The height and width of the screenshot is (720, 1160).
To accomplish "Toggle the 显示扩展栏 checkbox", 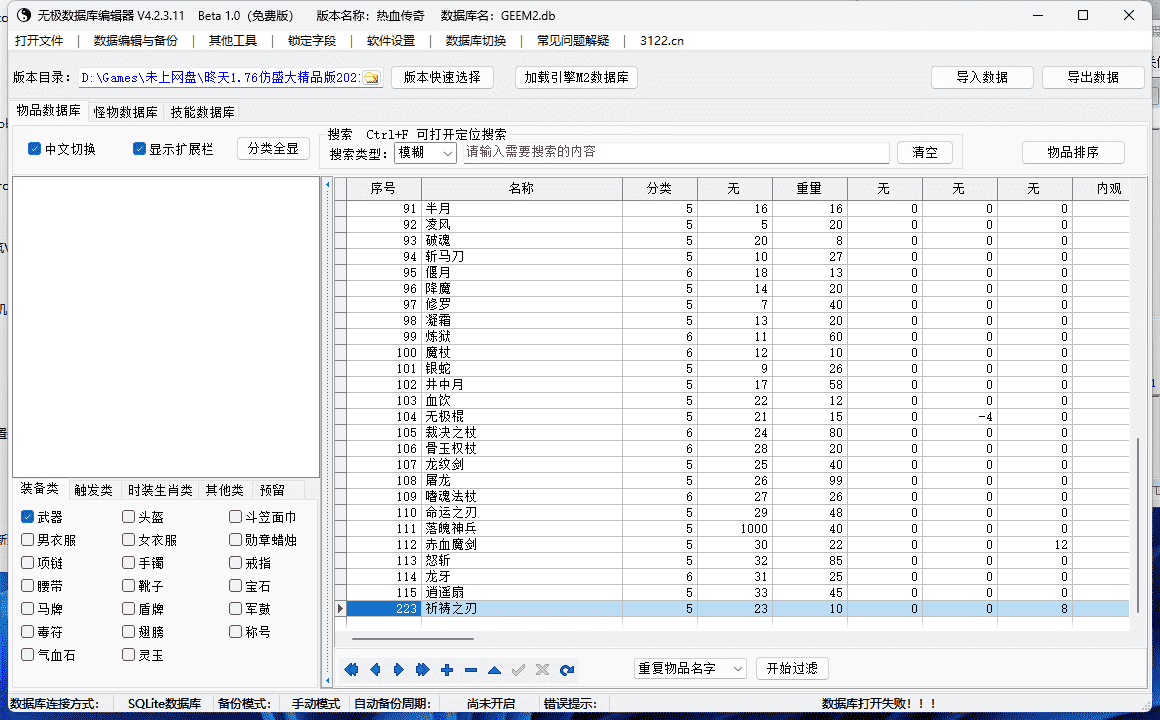I will coord(138,149).
